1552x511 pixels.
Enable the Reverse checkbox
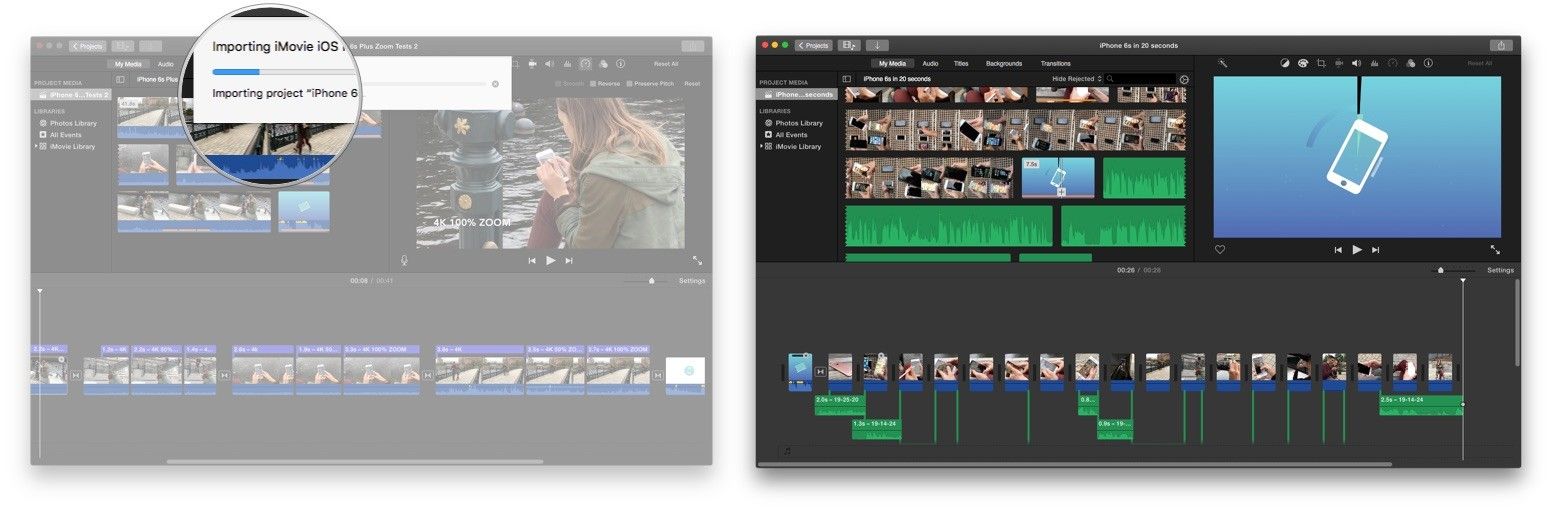[593, 84]
